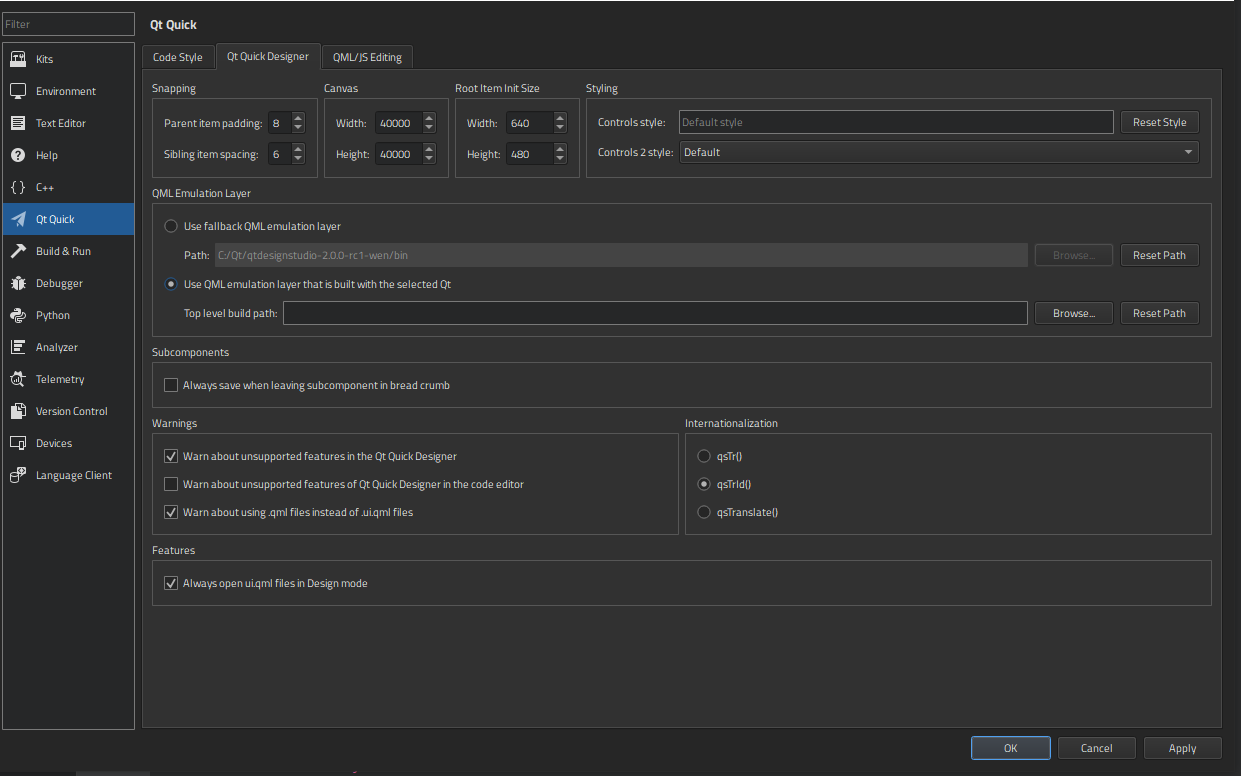The image size is (1241, 776).
Task: Switch to the Code Style tab
Action: 178,57
